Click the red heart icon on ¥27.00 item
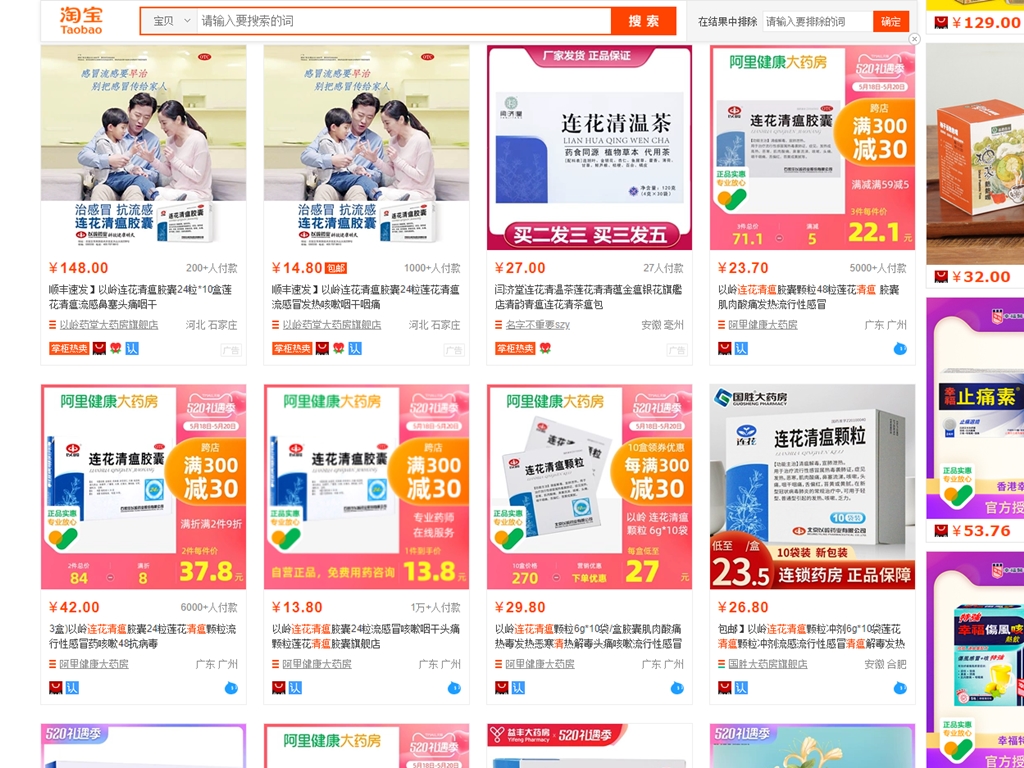Screen dimensions: 1024x768 pyautogui.click(x=545, y=348)
